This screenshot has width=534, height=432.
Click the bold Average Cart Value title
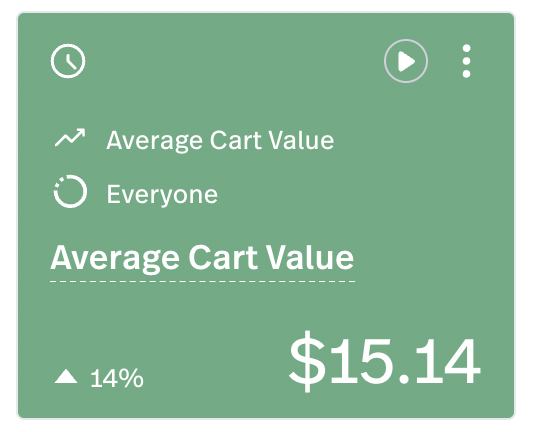point(202,258)
